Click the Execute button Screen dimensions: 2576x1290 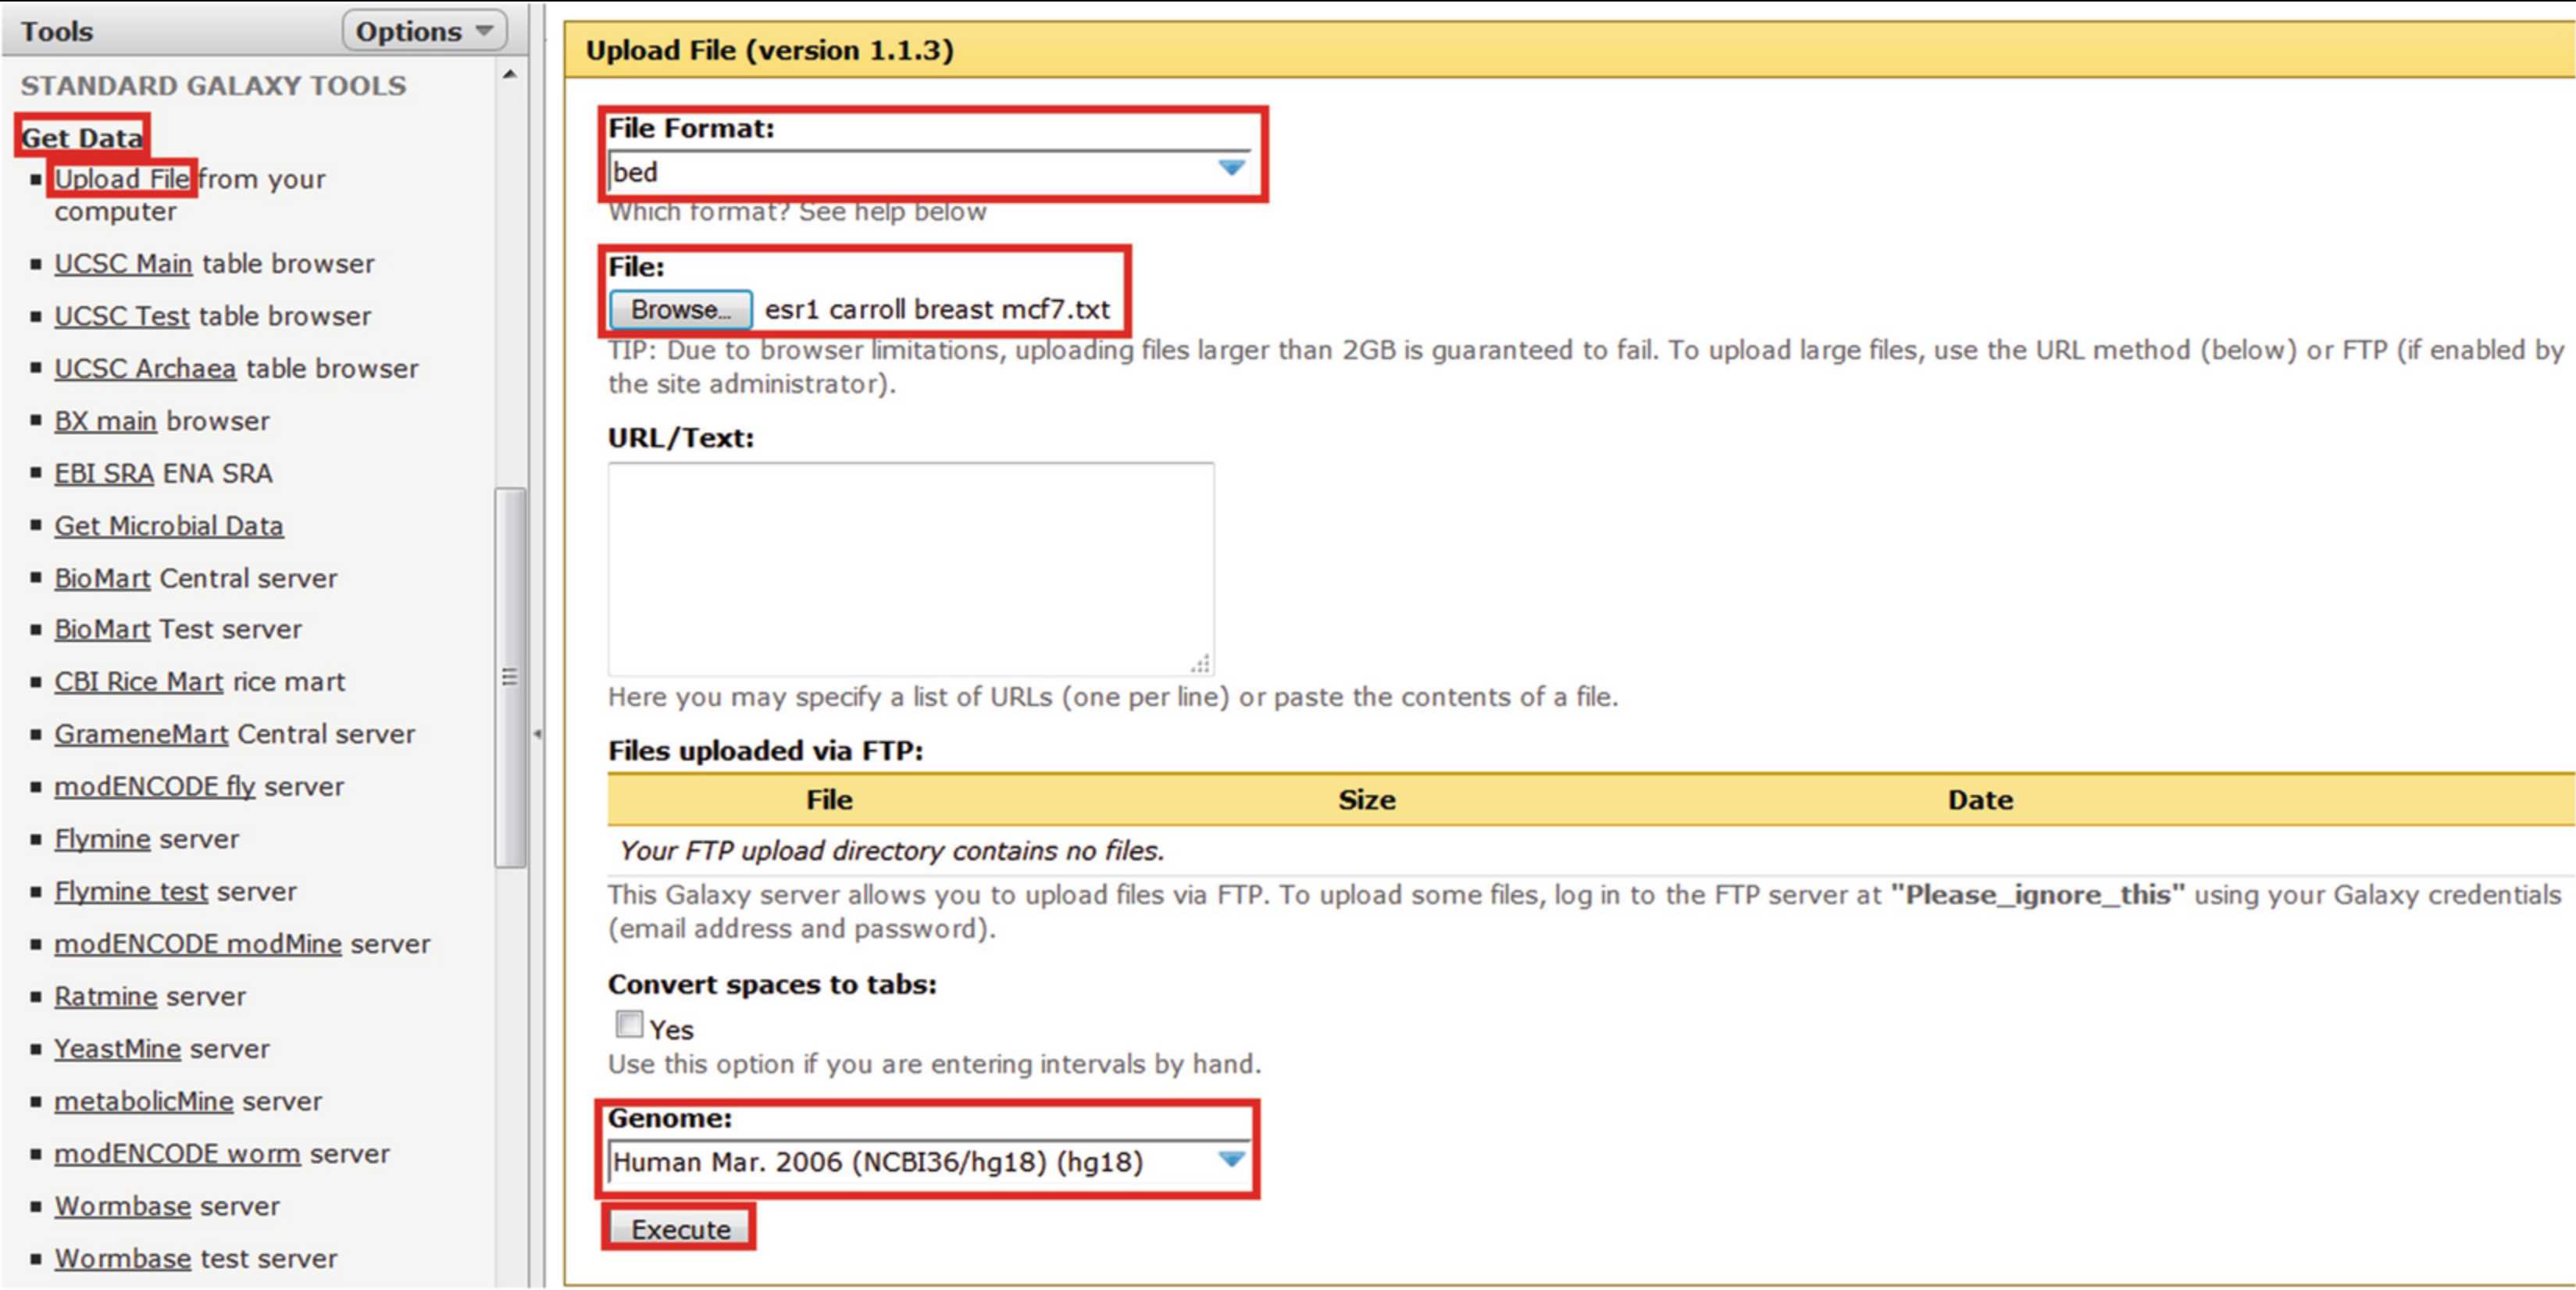pyautogui.click(x=680, y=1229)
